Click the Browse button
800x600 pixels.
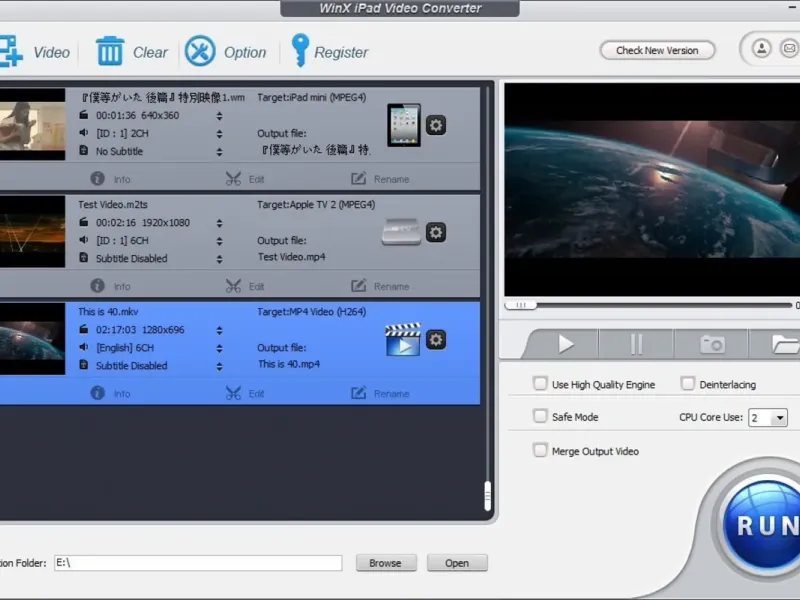(x=386, y=563)
